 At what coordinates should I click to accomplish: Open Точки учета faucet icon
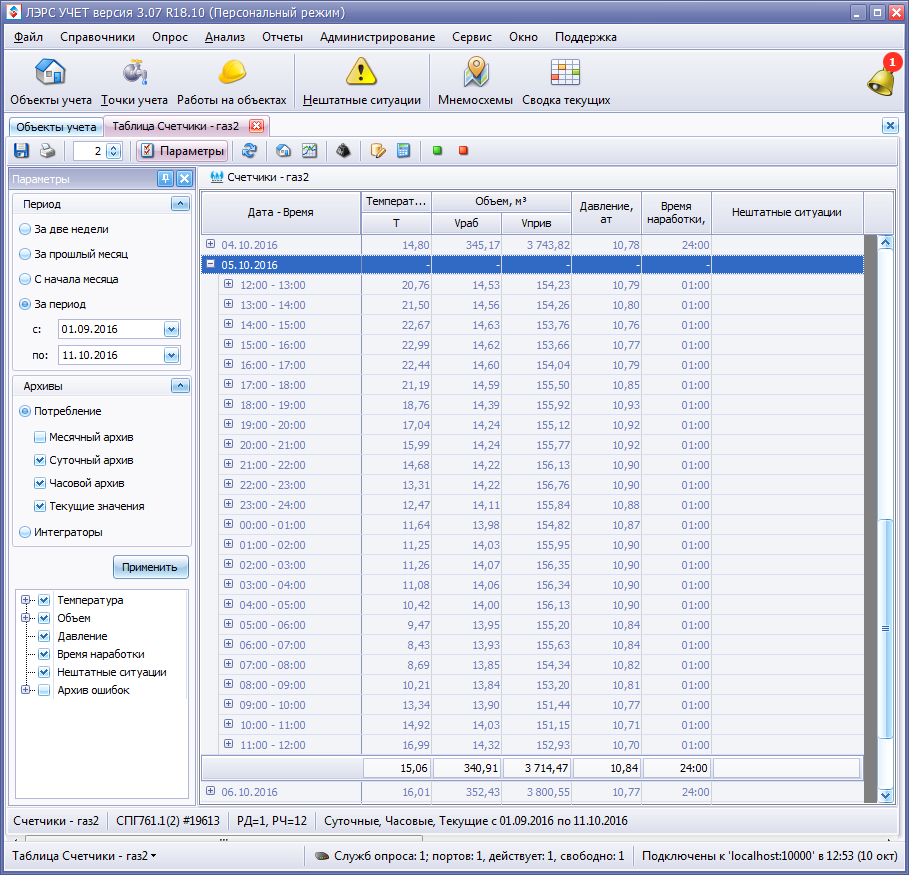(x=134, y=72)
